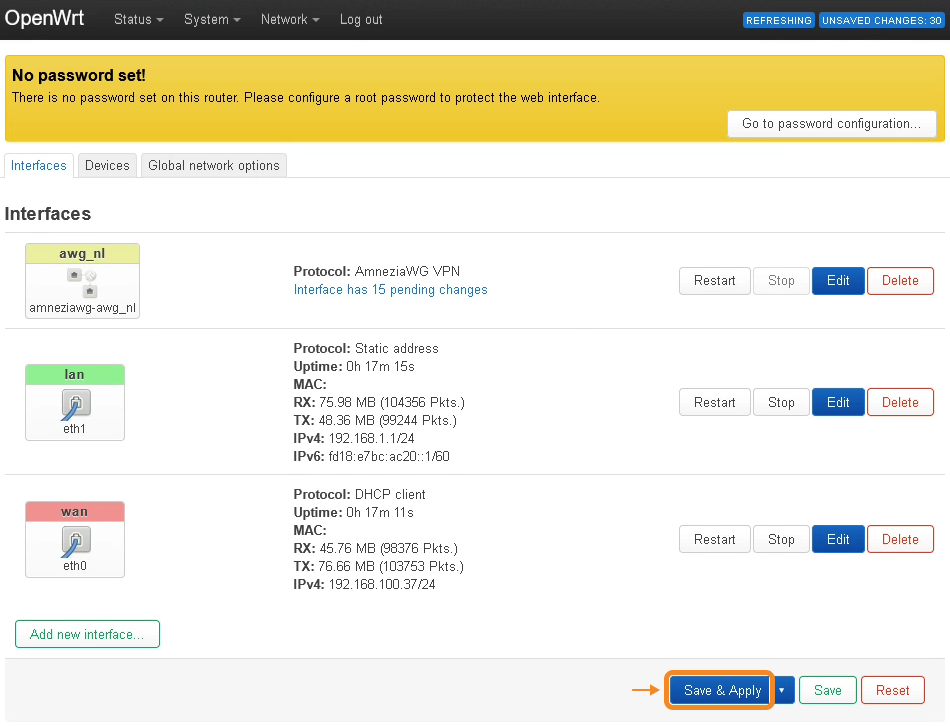Click the OpenWrt logo

coord(45,19)
